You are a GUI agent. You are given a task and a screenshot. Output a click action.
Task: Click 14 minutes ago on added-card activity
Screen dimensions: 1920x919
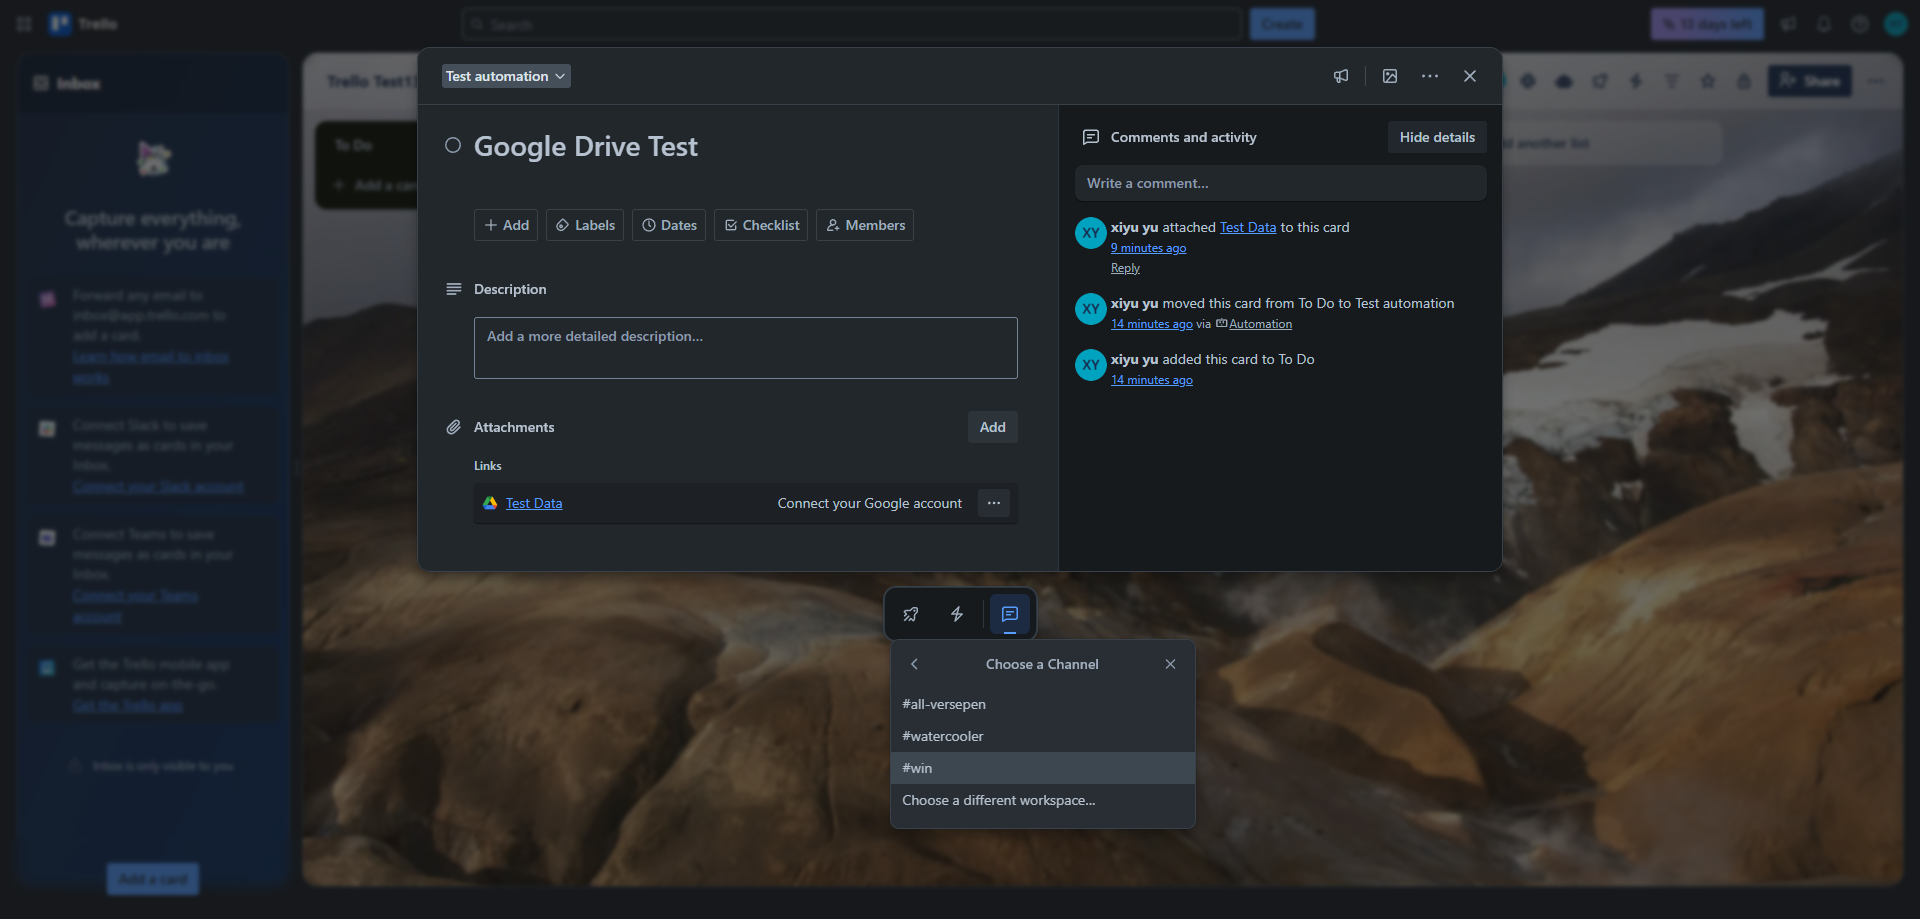click(1152, 380)
